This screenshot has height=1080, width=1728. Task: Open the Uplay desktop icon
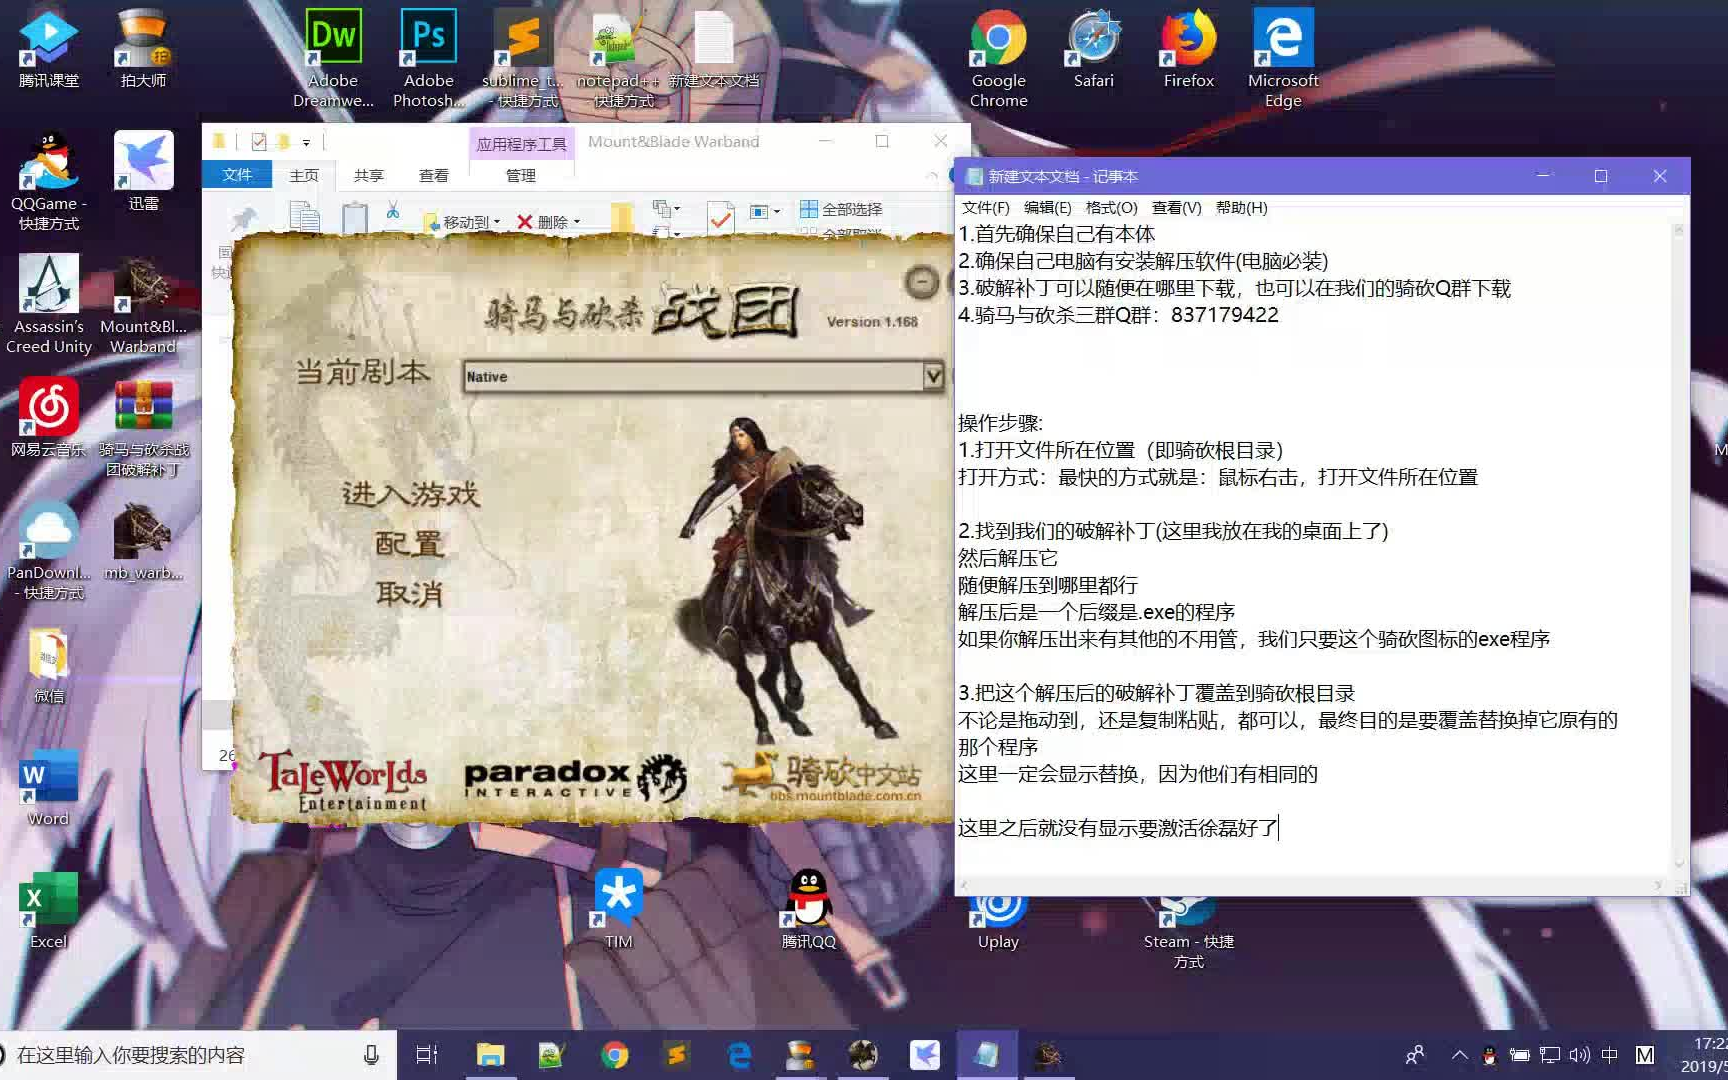pyautogui.click(x=998, y=919)
